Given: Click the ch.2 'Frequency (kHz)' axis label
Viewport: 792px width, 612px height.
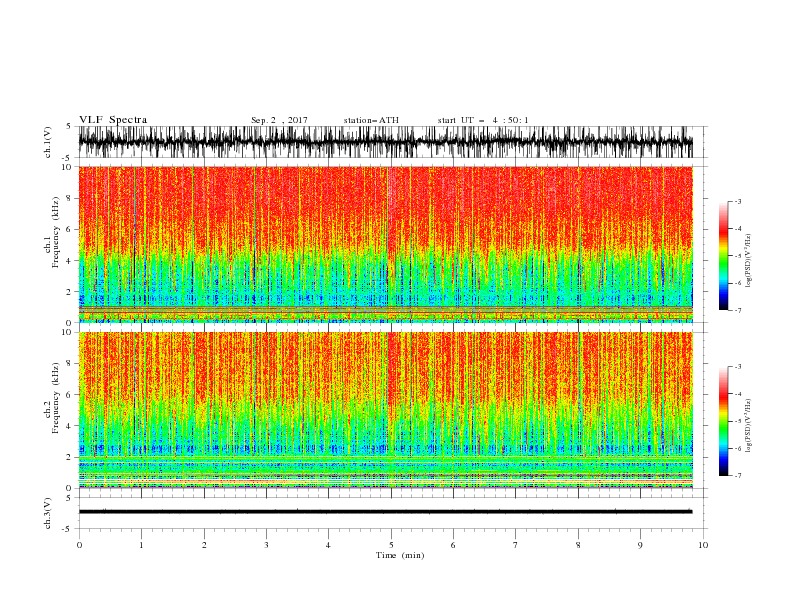Looking at the screenshot, I should click(55, 398).
